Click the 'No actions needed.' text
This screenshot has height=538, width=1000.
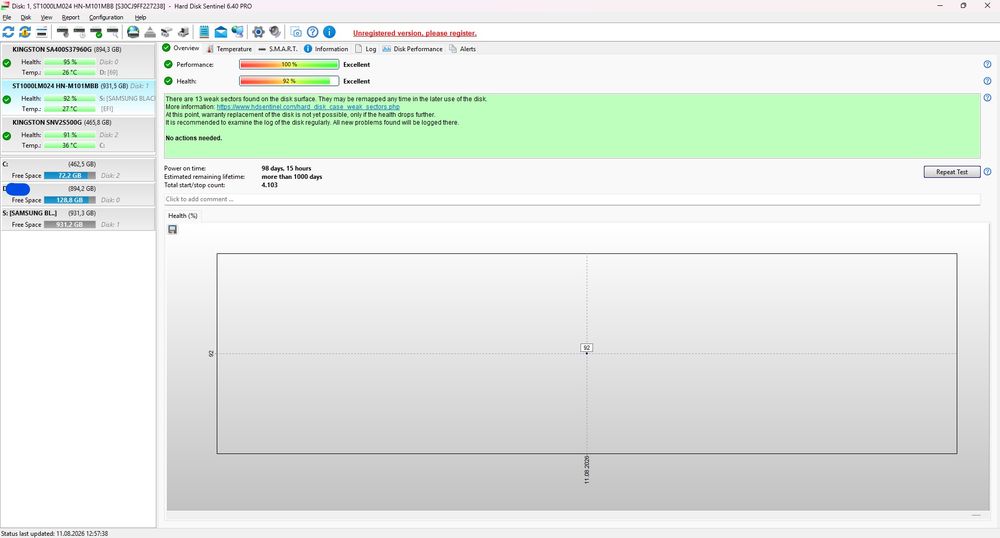pyautogui.click(x=194, y=138)
